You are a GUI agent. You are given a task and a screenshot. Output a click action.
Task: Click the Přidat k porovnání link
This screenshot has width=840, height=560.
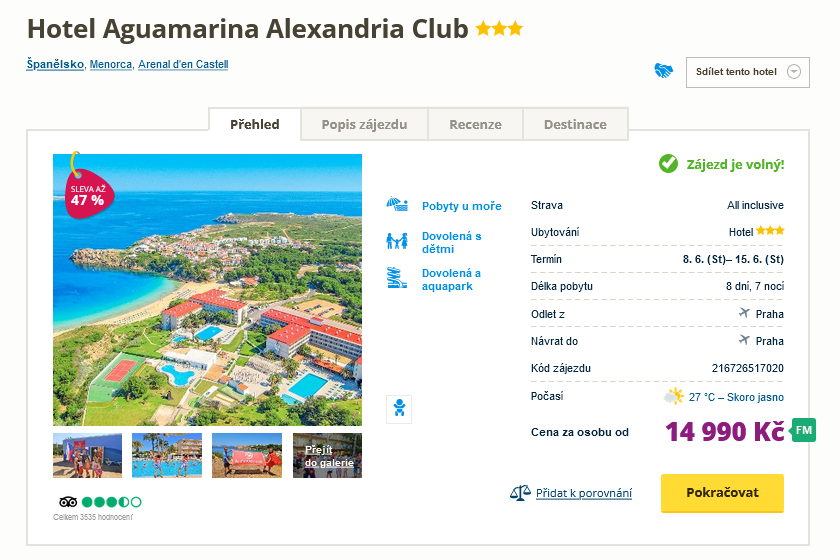coord(584,493)
